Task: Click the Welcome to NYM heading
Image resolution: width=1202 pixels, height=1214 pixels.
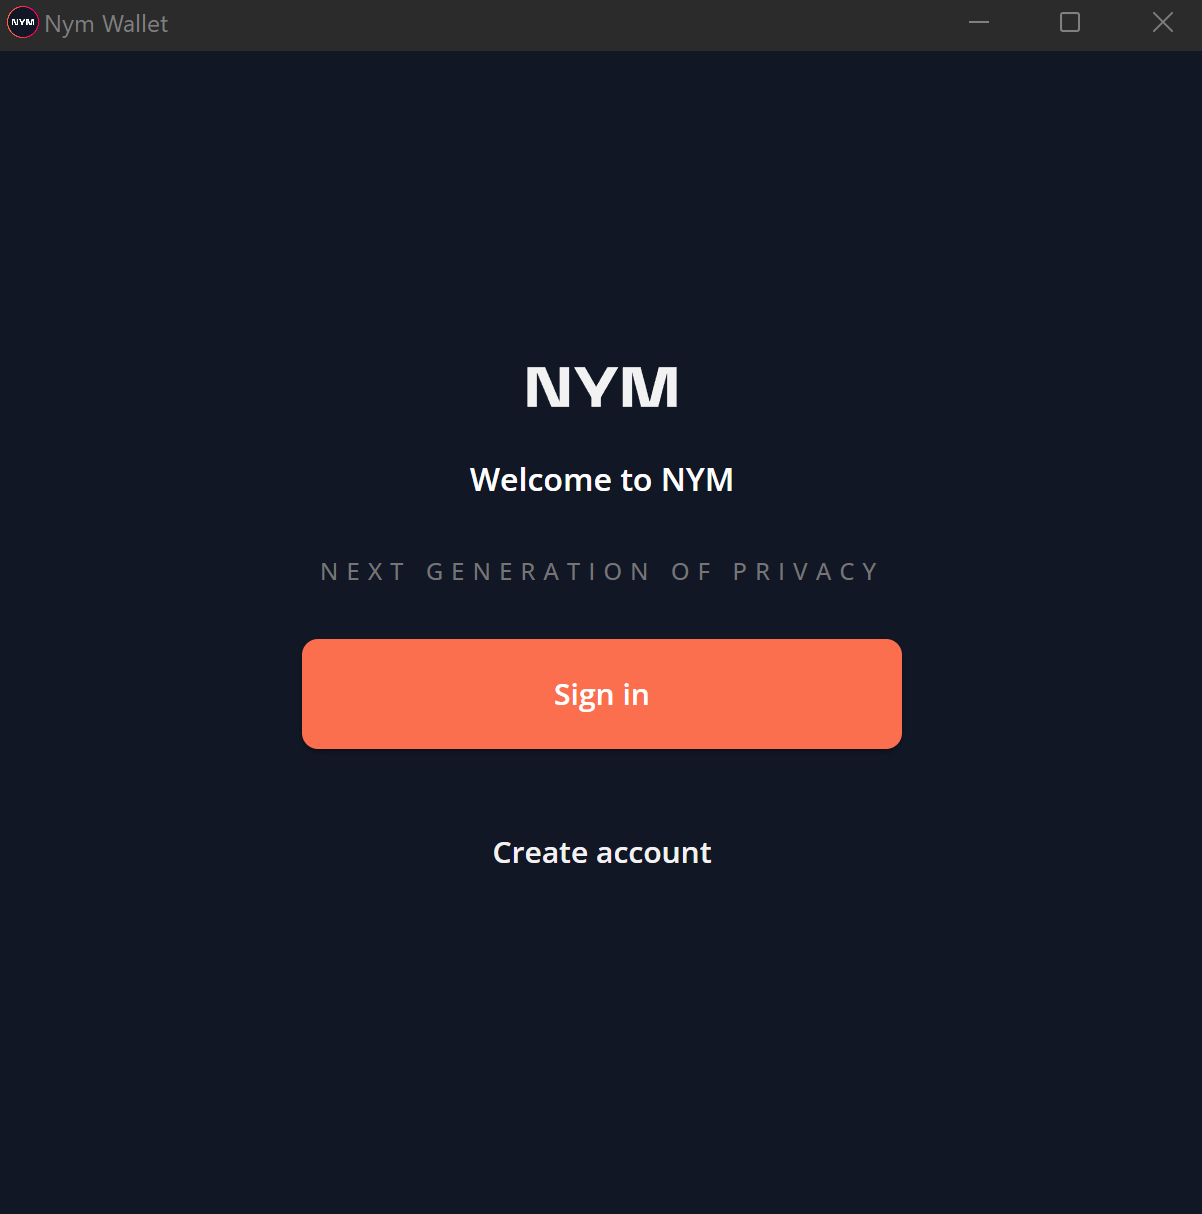Action: tap(602, 480)
